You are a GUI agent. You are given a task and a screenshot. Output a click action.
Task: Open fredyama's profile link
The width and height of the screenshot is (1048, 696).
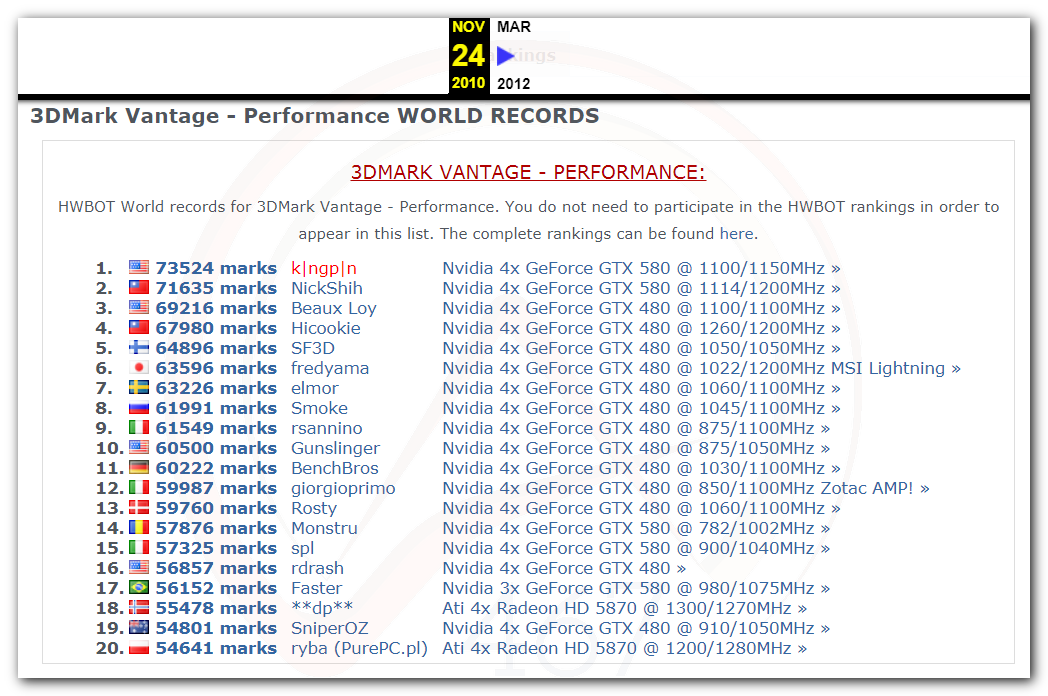point(330,368)
